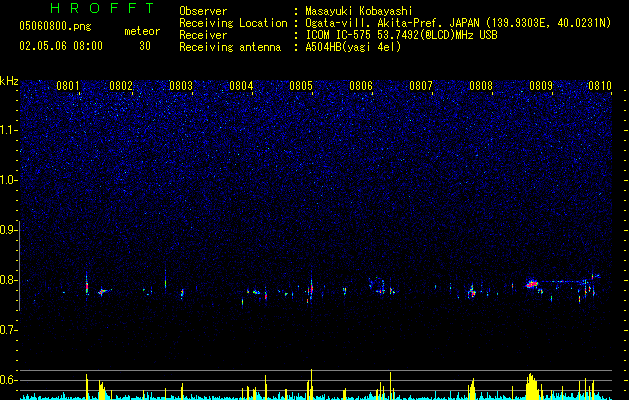The width and height of the screenshot is (629, 400).
Task: Click the date stamp 02.05.06 08:00
Action: pos(61,46)
